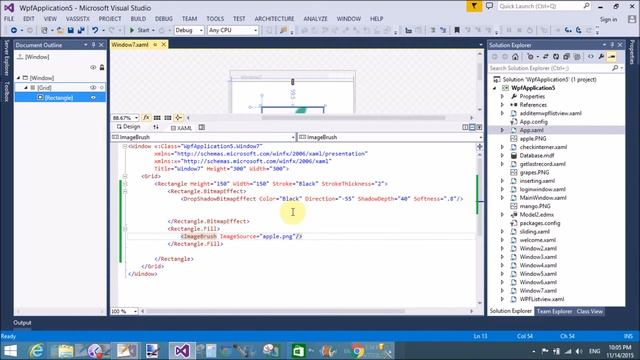Click the Start debugging button
Screen dimensions: 640x360
(x=140, y=30)
